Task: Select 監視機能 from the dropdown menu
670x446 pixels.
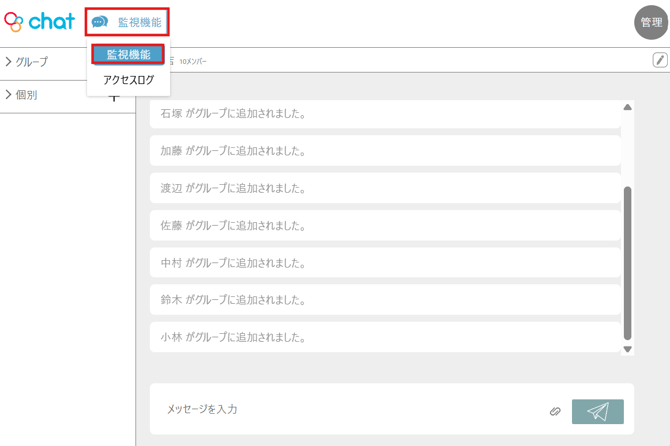Action: click(x=128, y=55)
